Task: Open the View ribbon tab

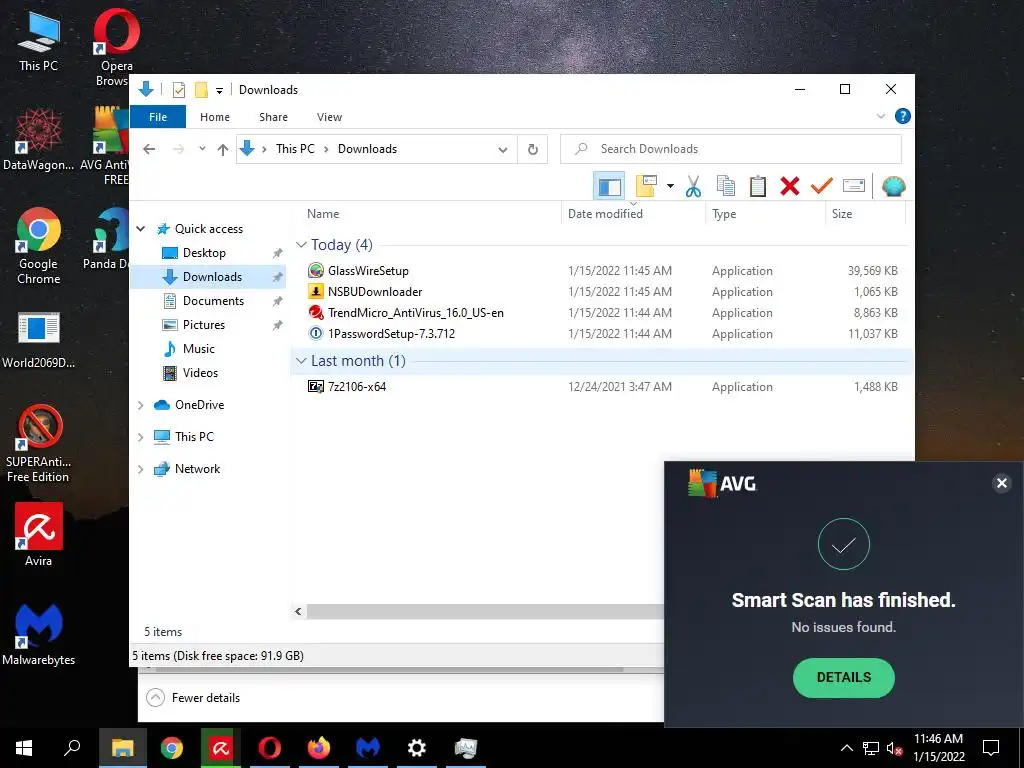Action: coord(329,117)
